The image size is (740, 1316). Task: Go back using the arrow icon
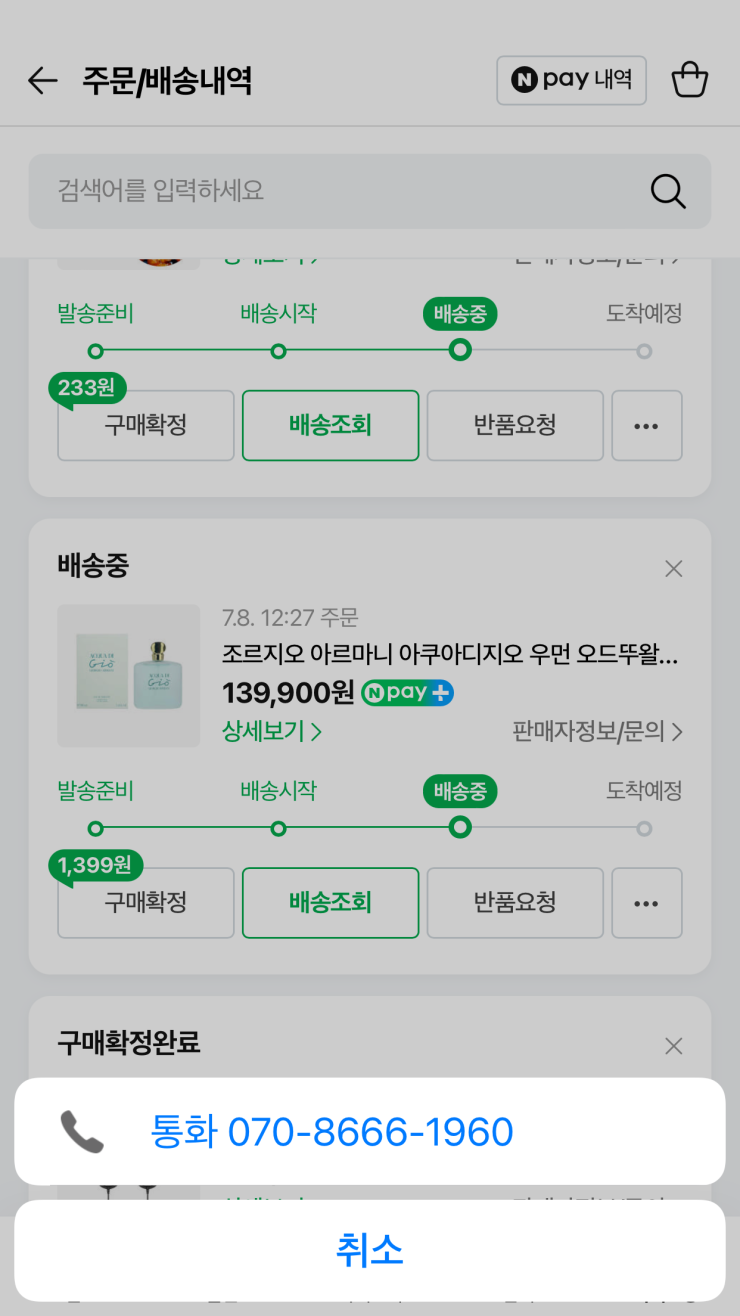pyautogui.click(x=43, y=81)
